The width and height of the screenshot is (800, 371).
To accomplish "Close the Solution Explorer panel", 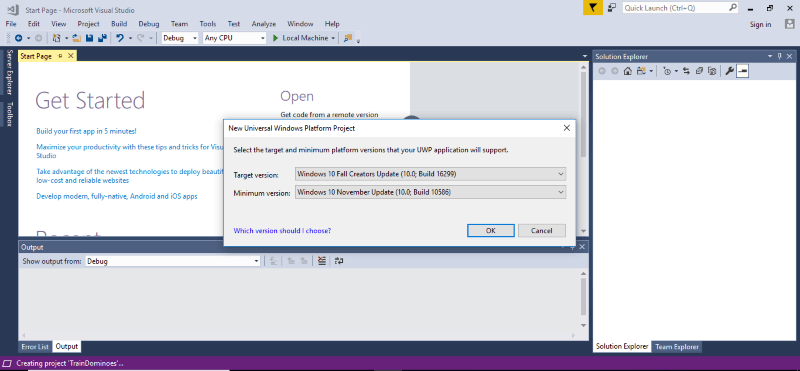I will 789,56.
